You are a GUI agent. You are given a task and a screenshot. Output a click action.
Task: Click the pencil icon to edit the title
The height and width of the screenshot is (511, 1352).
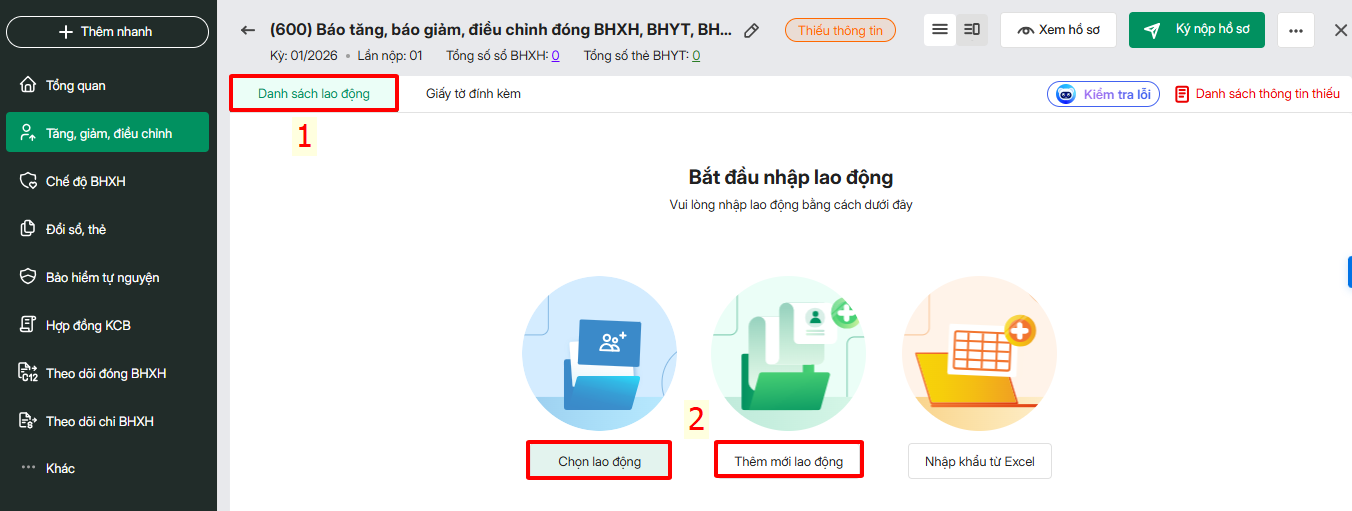752,31
